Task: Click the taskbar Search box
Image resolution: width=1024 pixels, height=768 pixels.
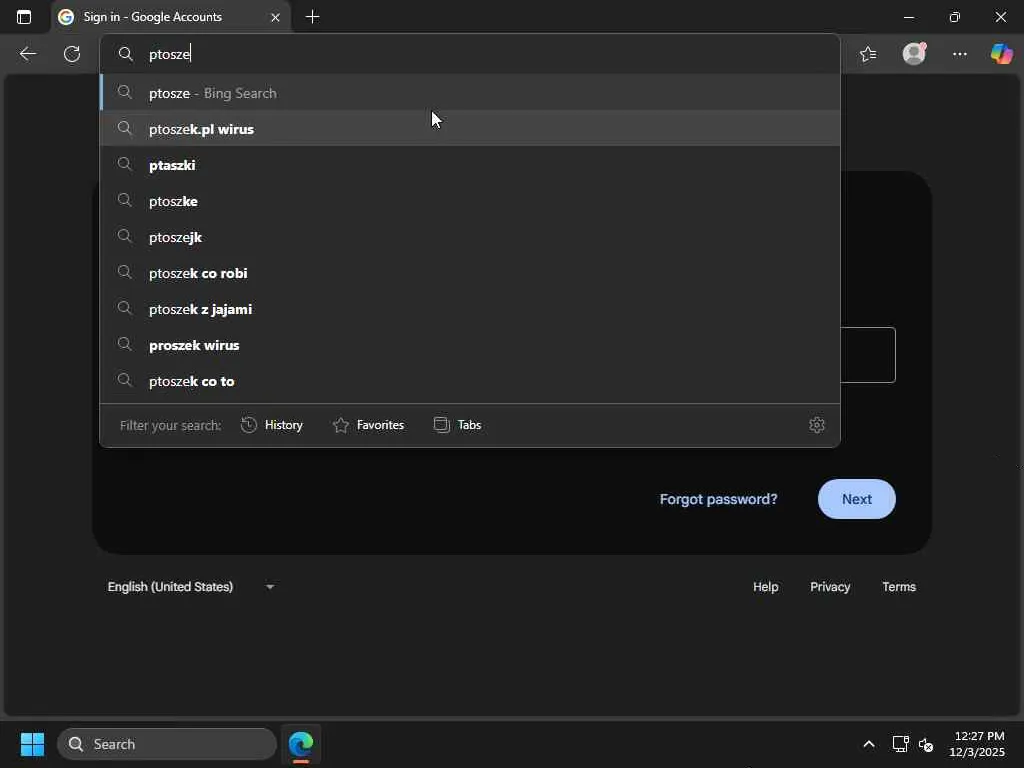Action: [x=167, y=744]
